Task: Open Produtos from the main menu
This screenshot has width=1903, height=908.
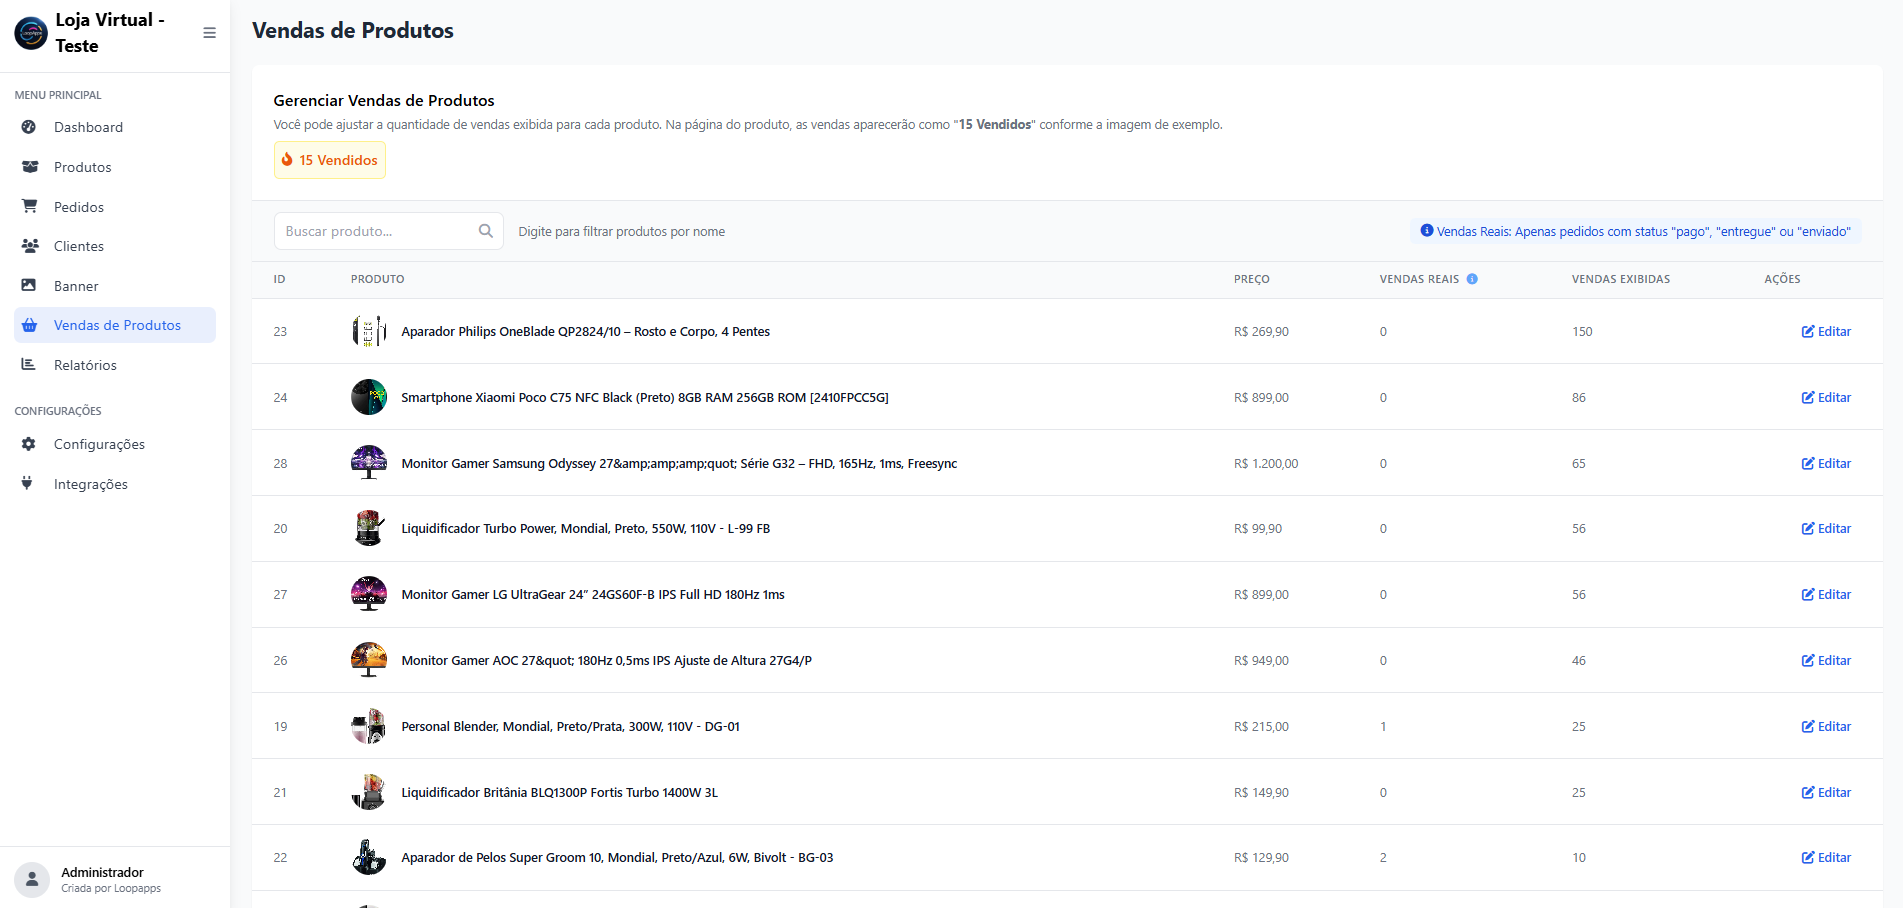Action: (x=82, y=167)
